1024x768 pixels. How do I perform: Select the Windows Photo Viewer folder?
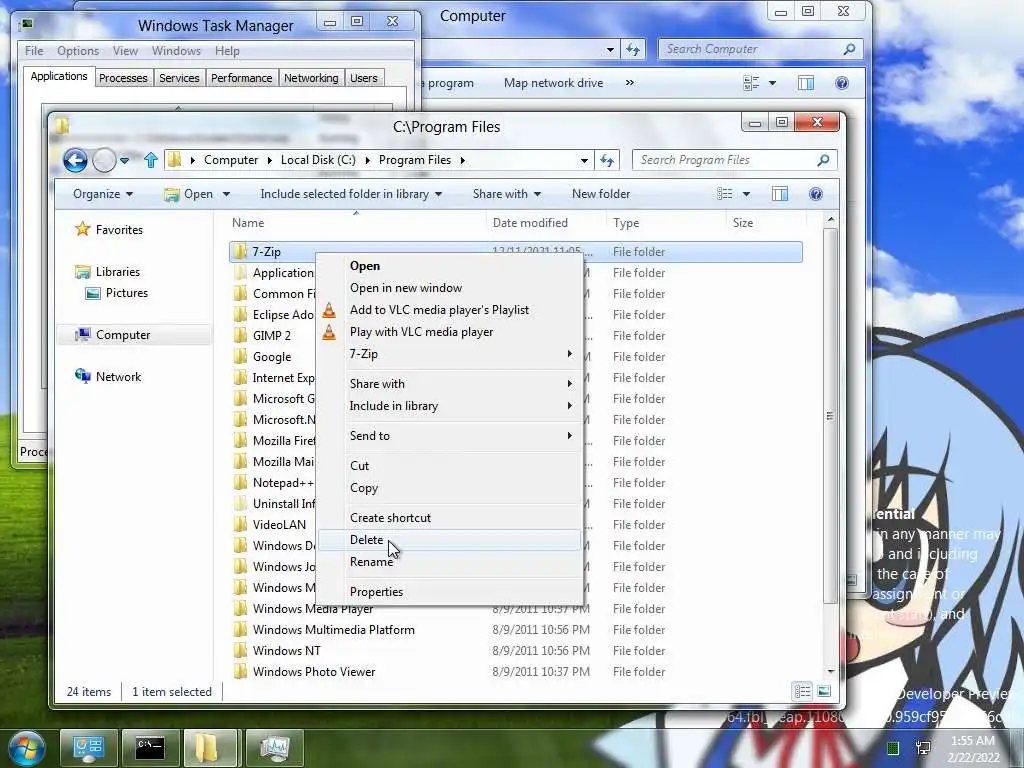click(314, 672)
